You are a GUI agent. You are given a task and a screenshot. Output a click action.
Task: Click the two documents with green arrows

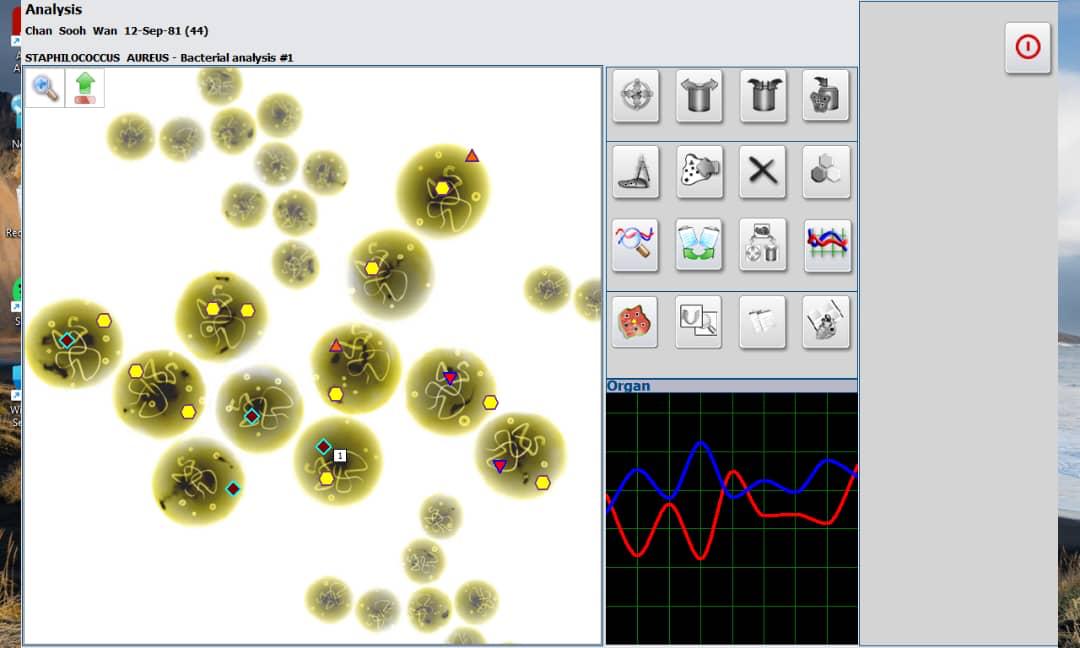pos(699,245)
